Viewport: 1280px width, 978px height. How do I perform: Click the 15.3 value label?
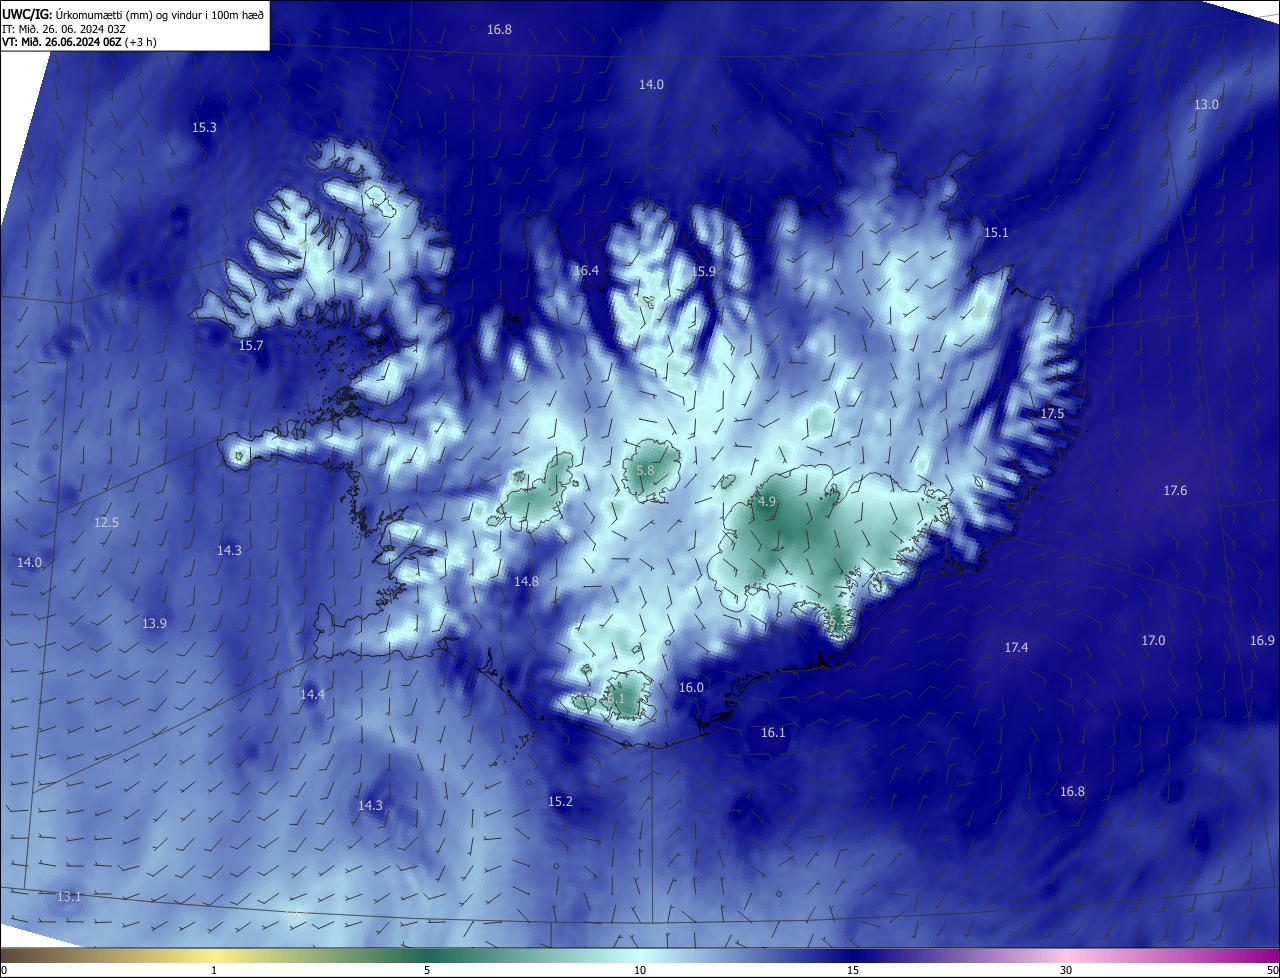click(204, 128)
